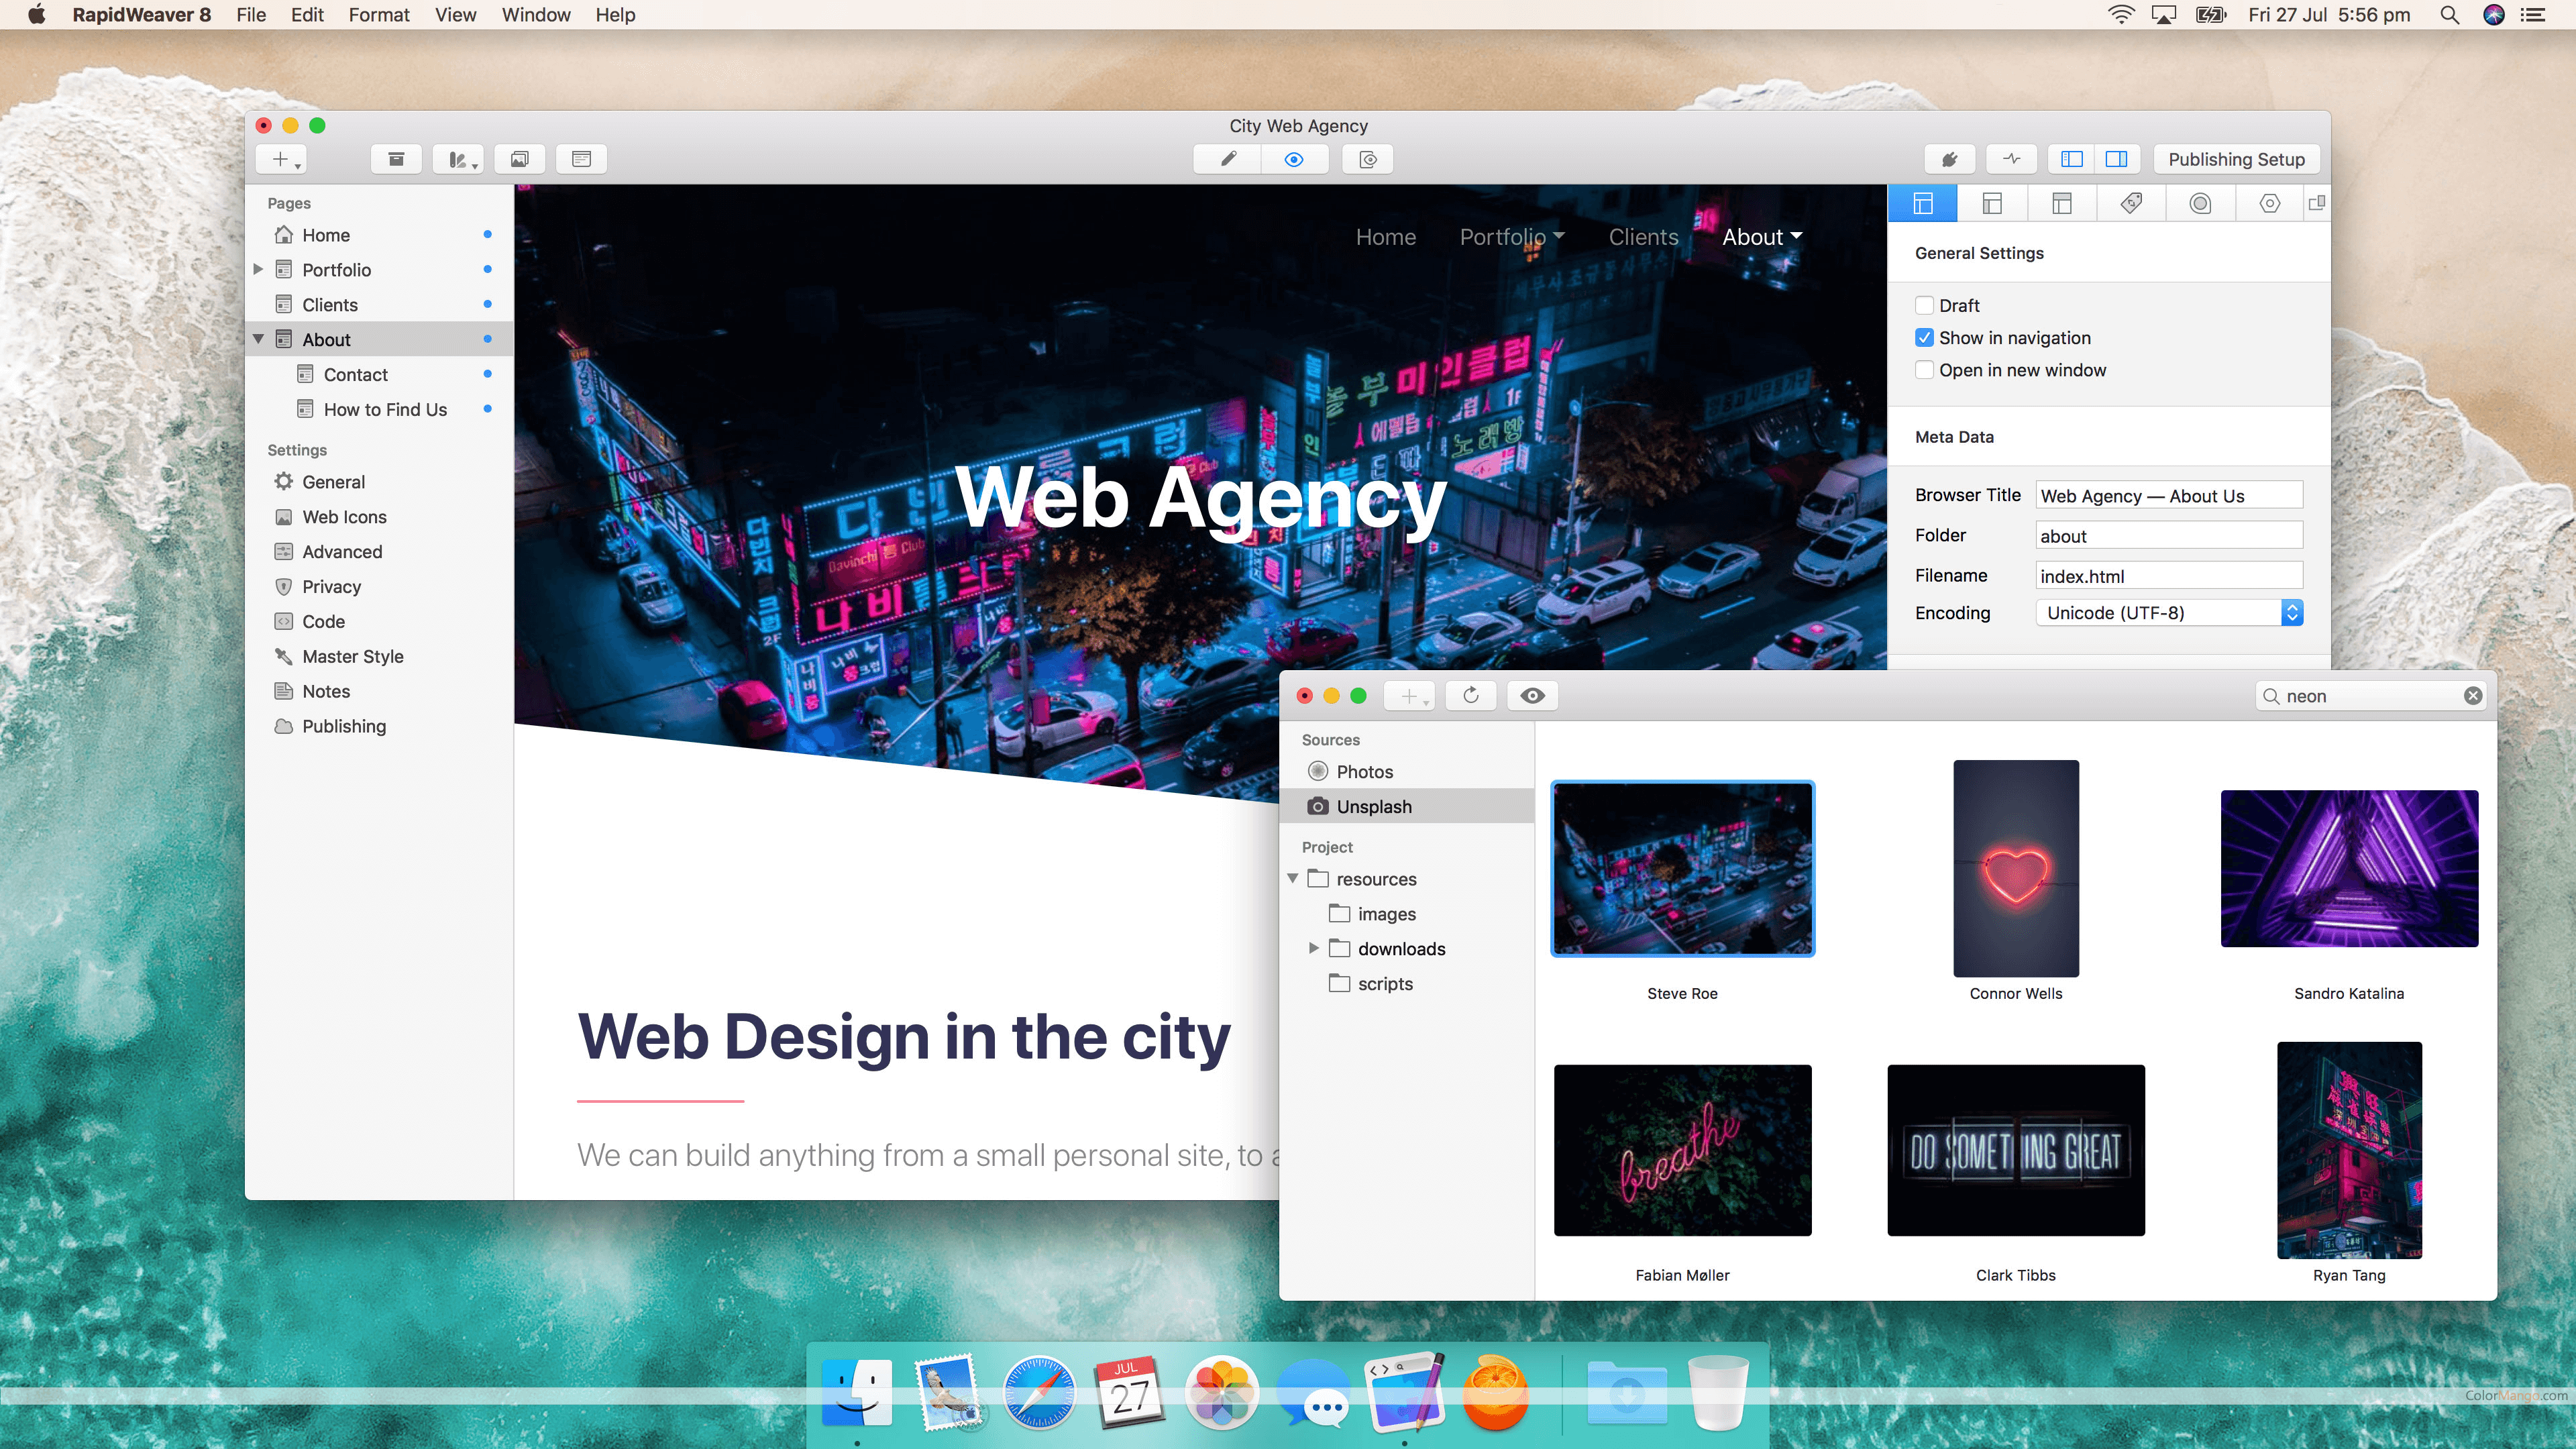Image resolution: width=2576 pixels, height=1449 pixels.
Task: Open the tag icon inspector tab
Action: coord(2131,204)
